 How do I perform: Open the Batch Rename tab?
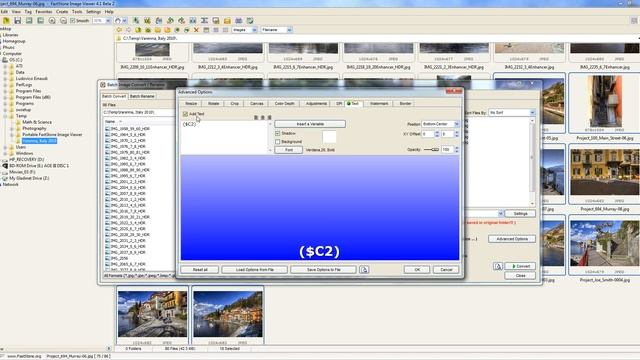(142, 96)
